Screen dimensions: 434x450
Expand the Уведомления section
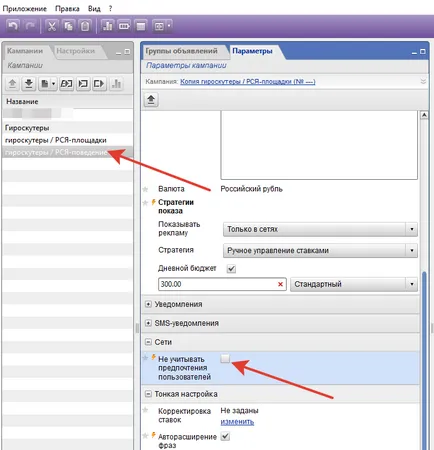[149, 304]
